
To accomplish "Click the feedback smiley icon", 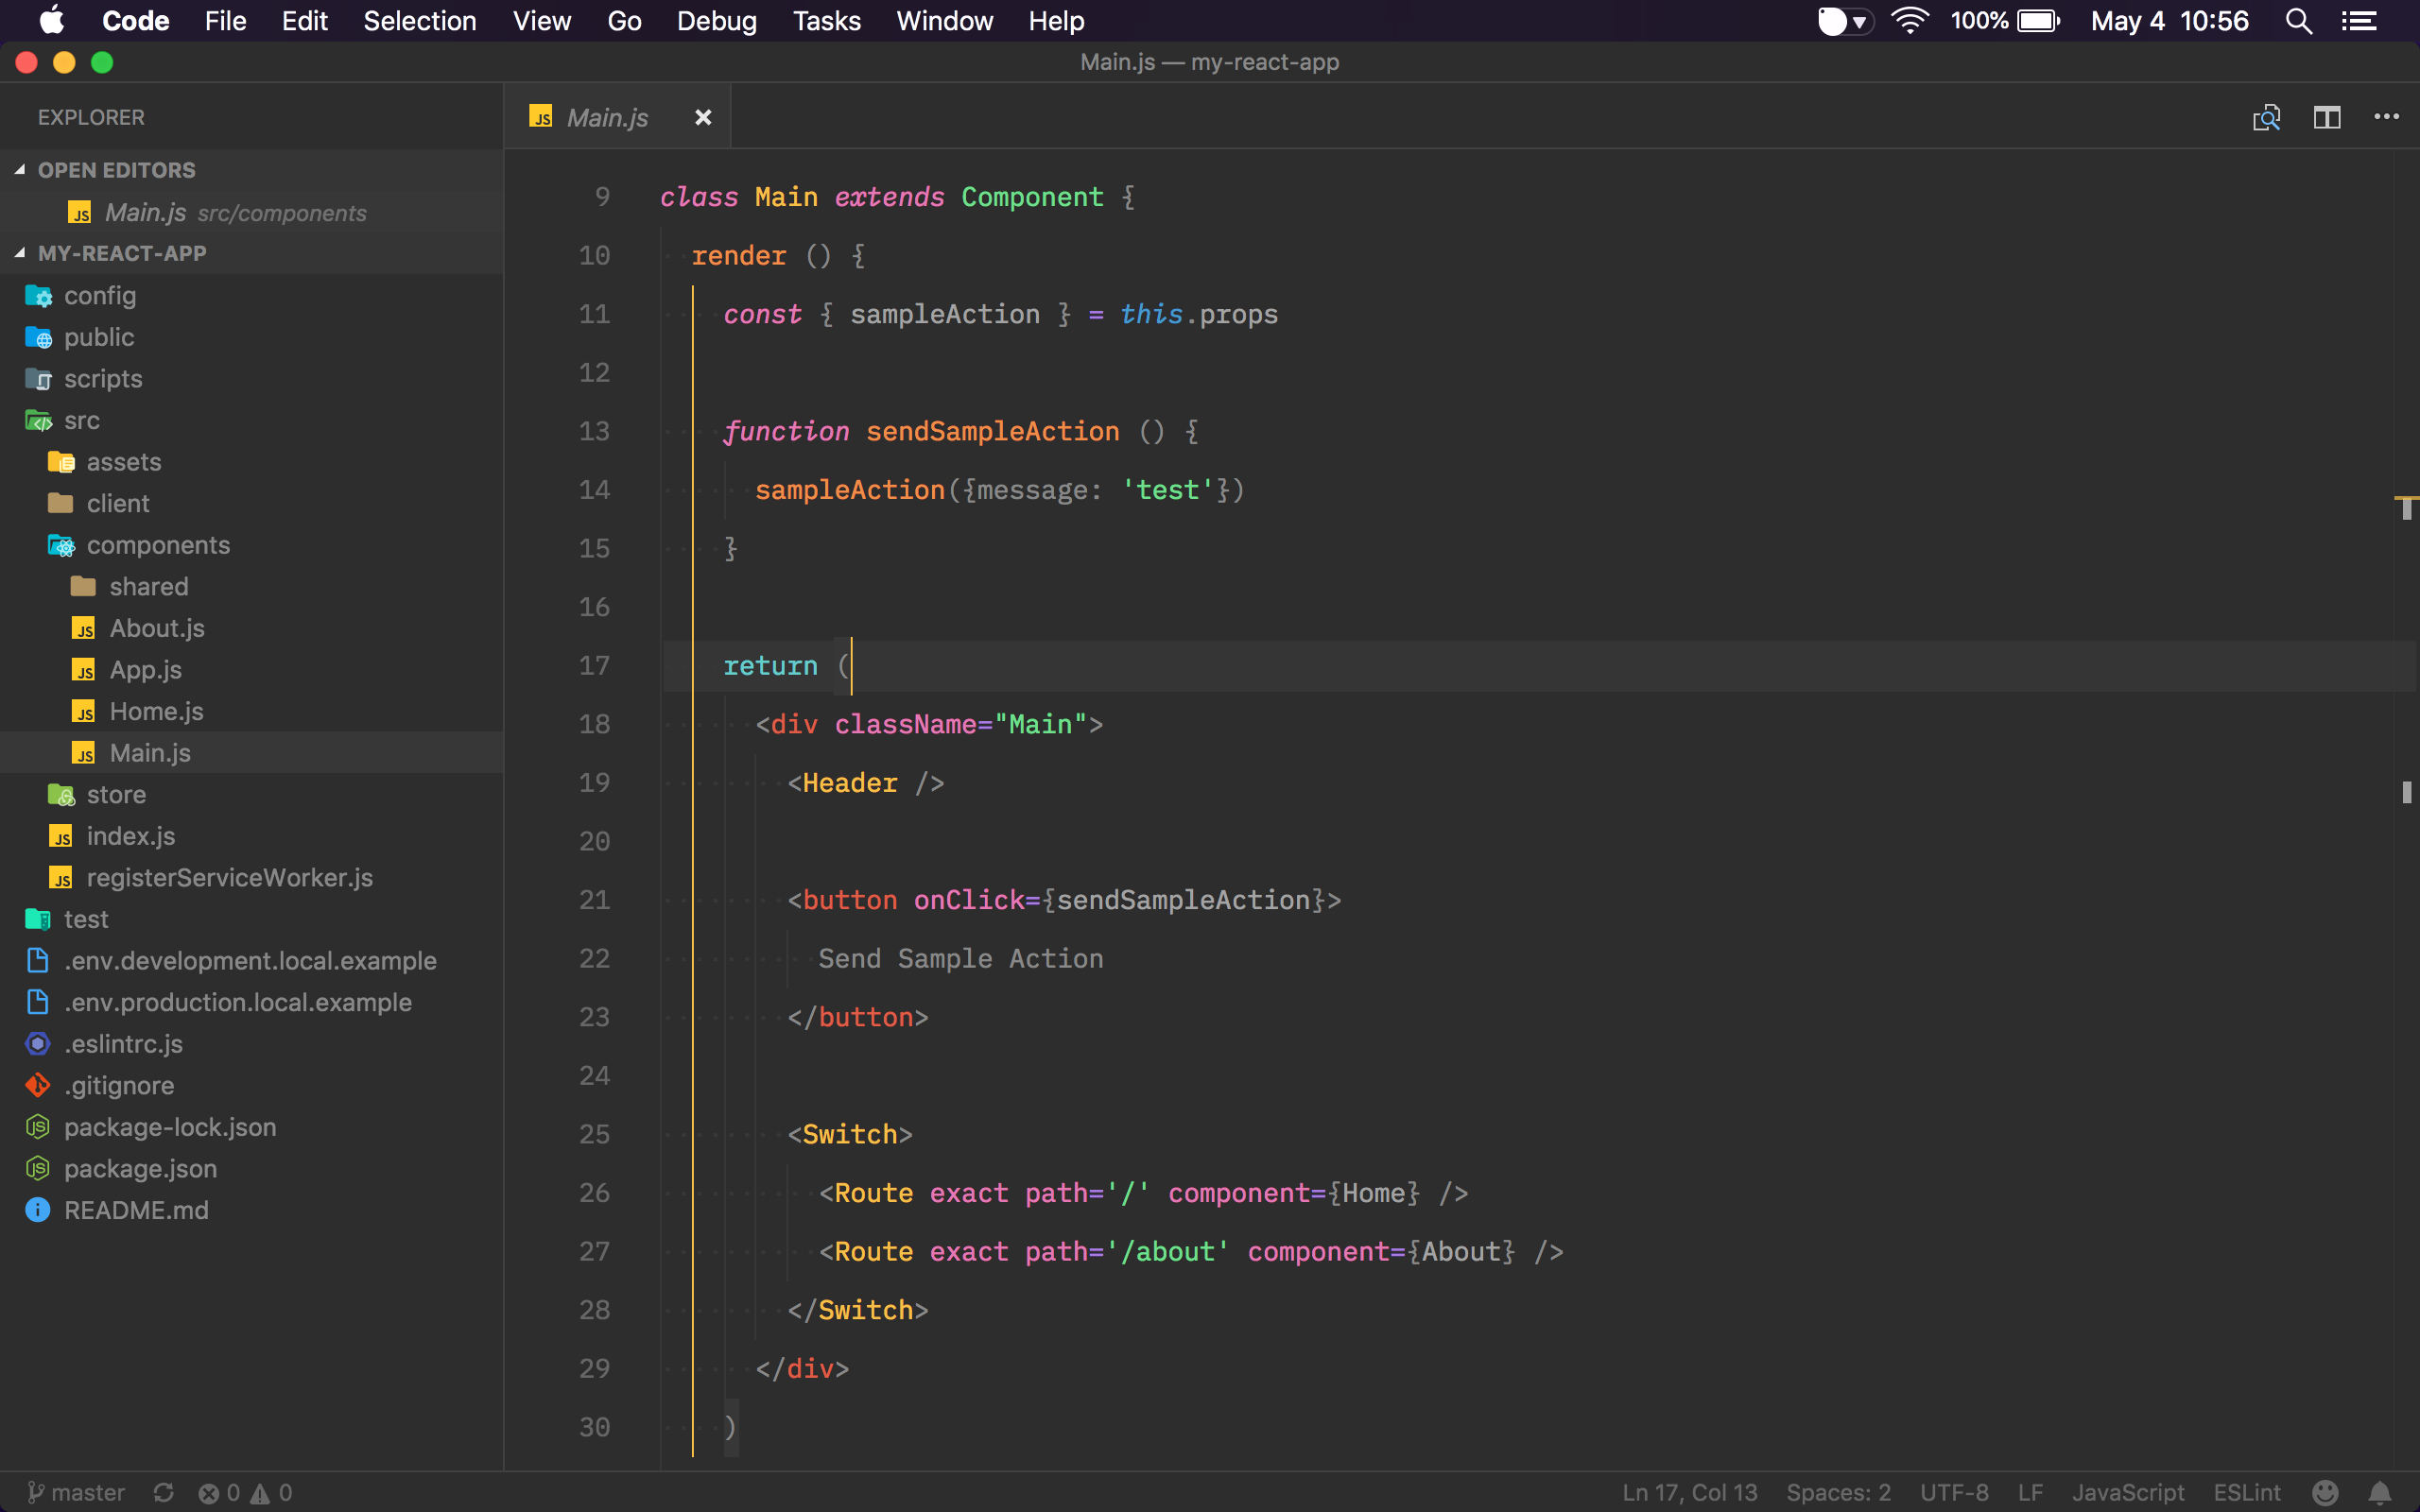I will coord(2325,1492).
